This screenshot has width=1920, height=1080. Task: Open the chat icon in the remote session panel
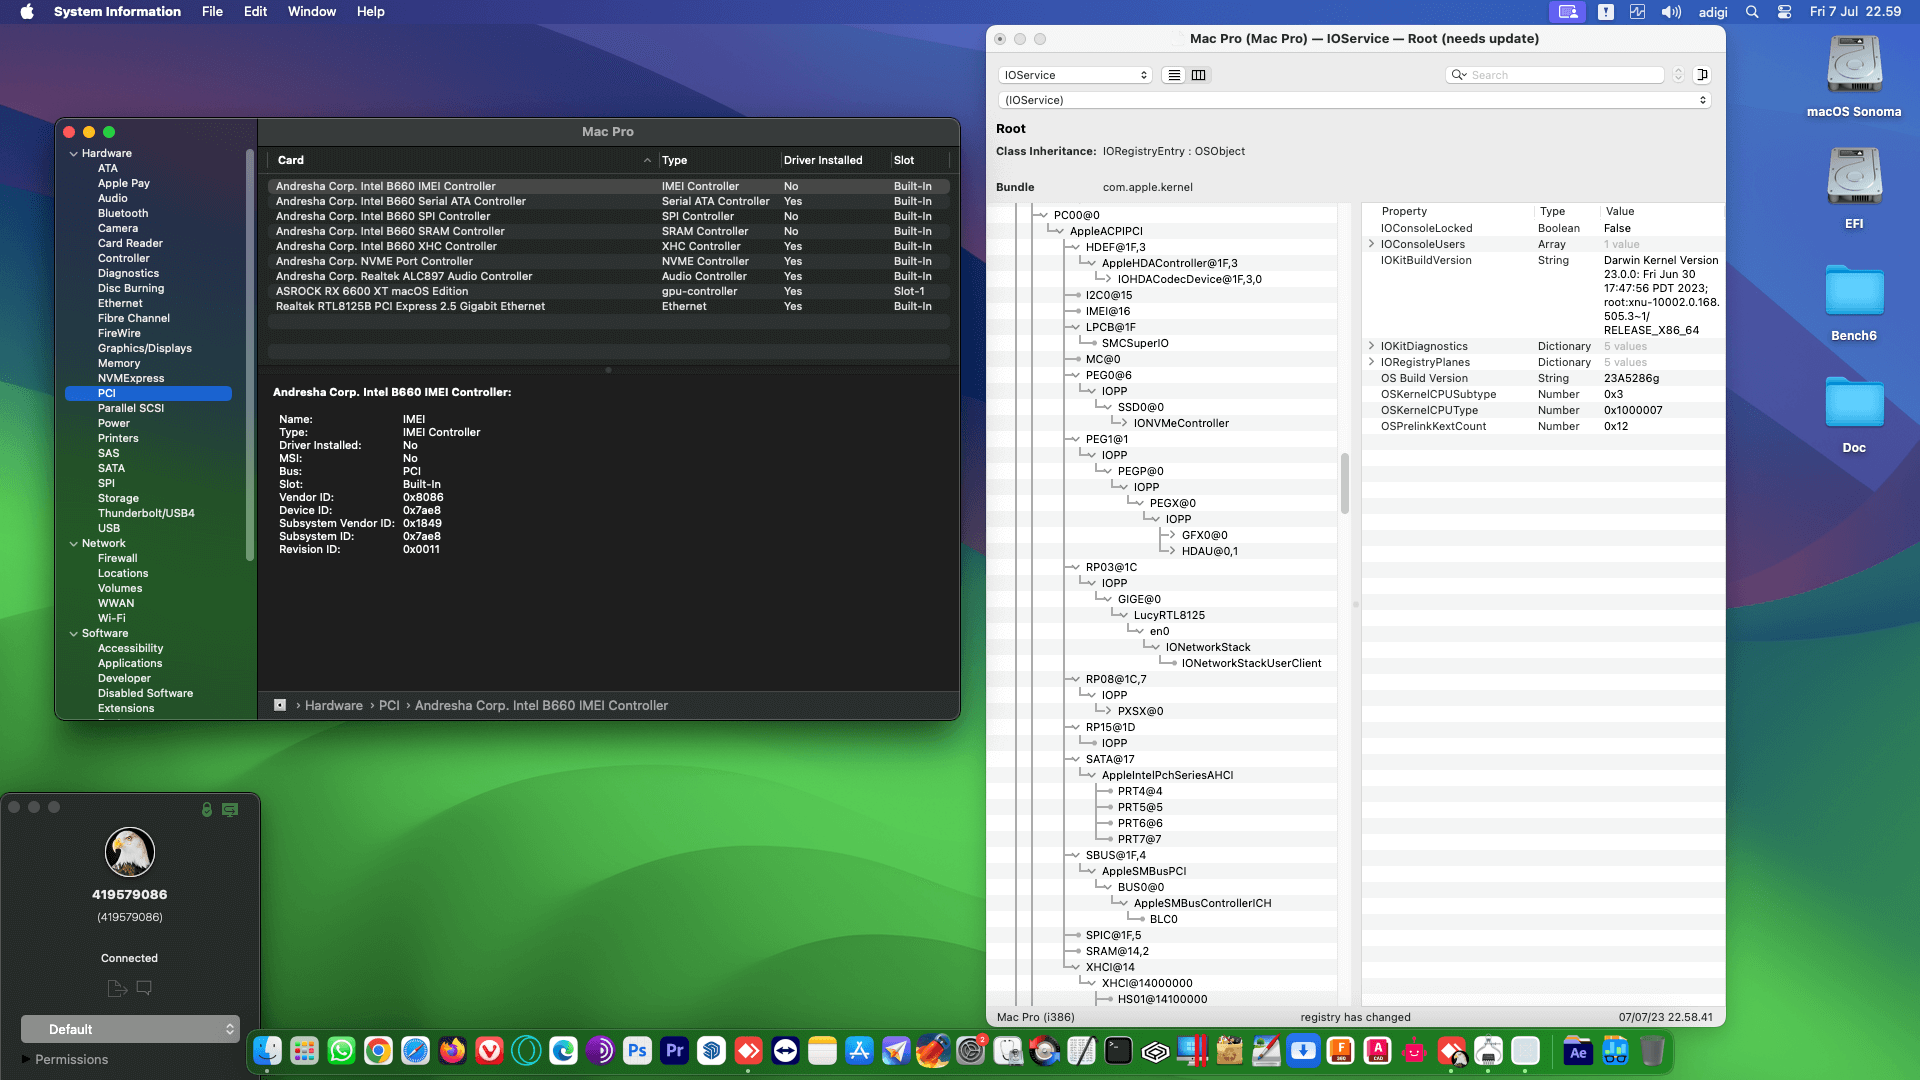[x=144, y=988]
